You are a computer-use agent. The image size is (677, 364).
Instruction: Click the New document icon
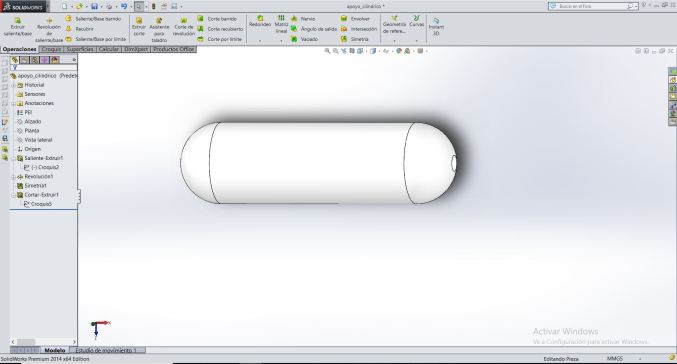(x=65, y=6)
